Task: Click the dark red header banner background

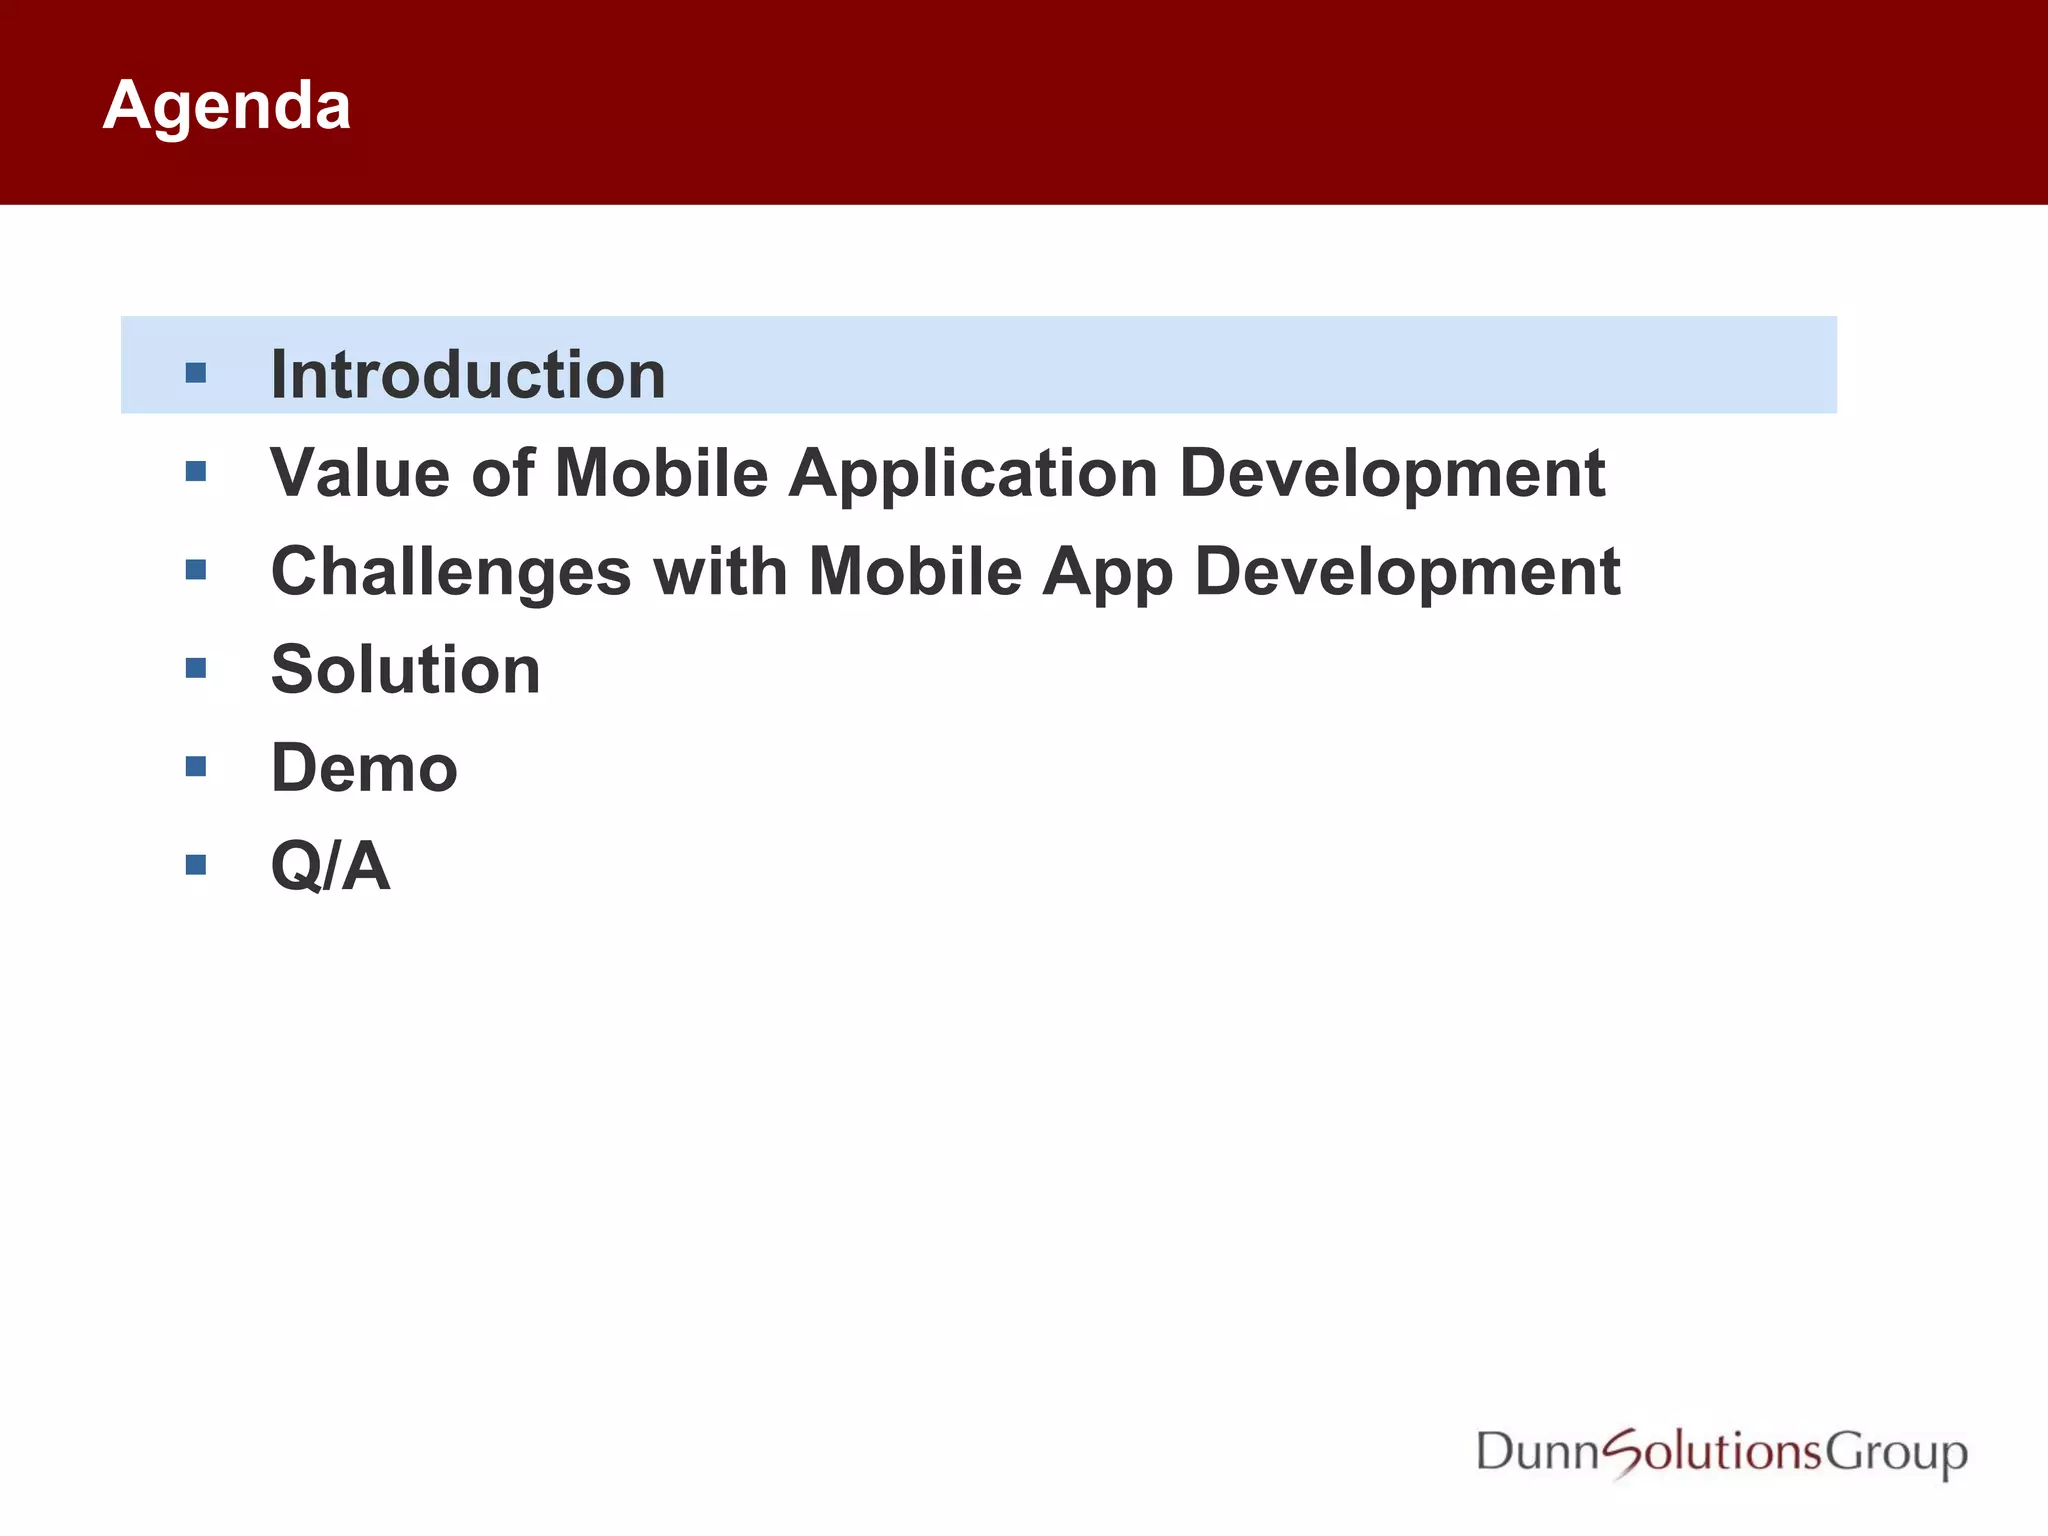Action: (1200, 102)
